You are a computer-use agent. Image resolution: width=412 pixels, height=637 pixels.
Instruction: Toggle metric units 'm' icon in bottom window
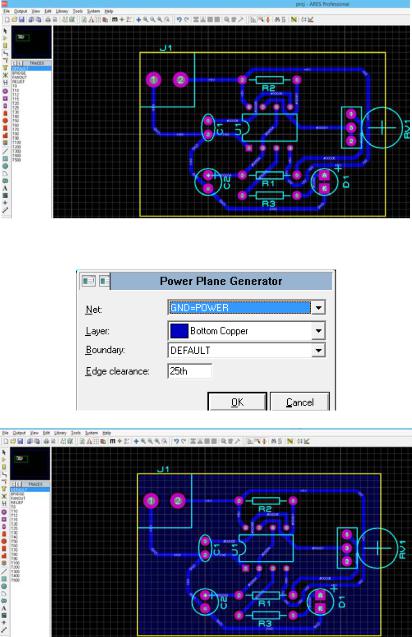click(x=113, y=441)
